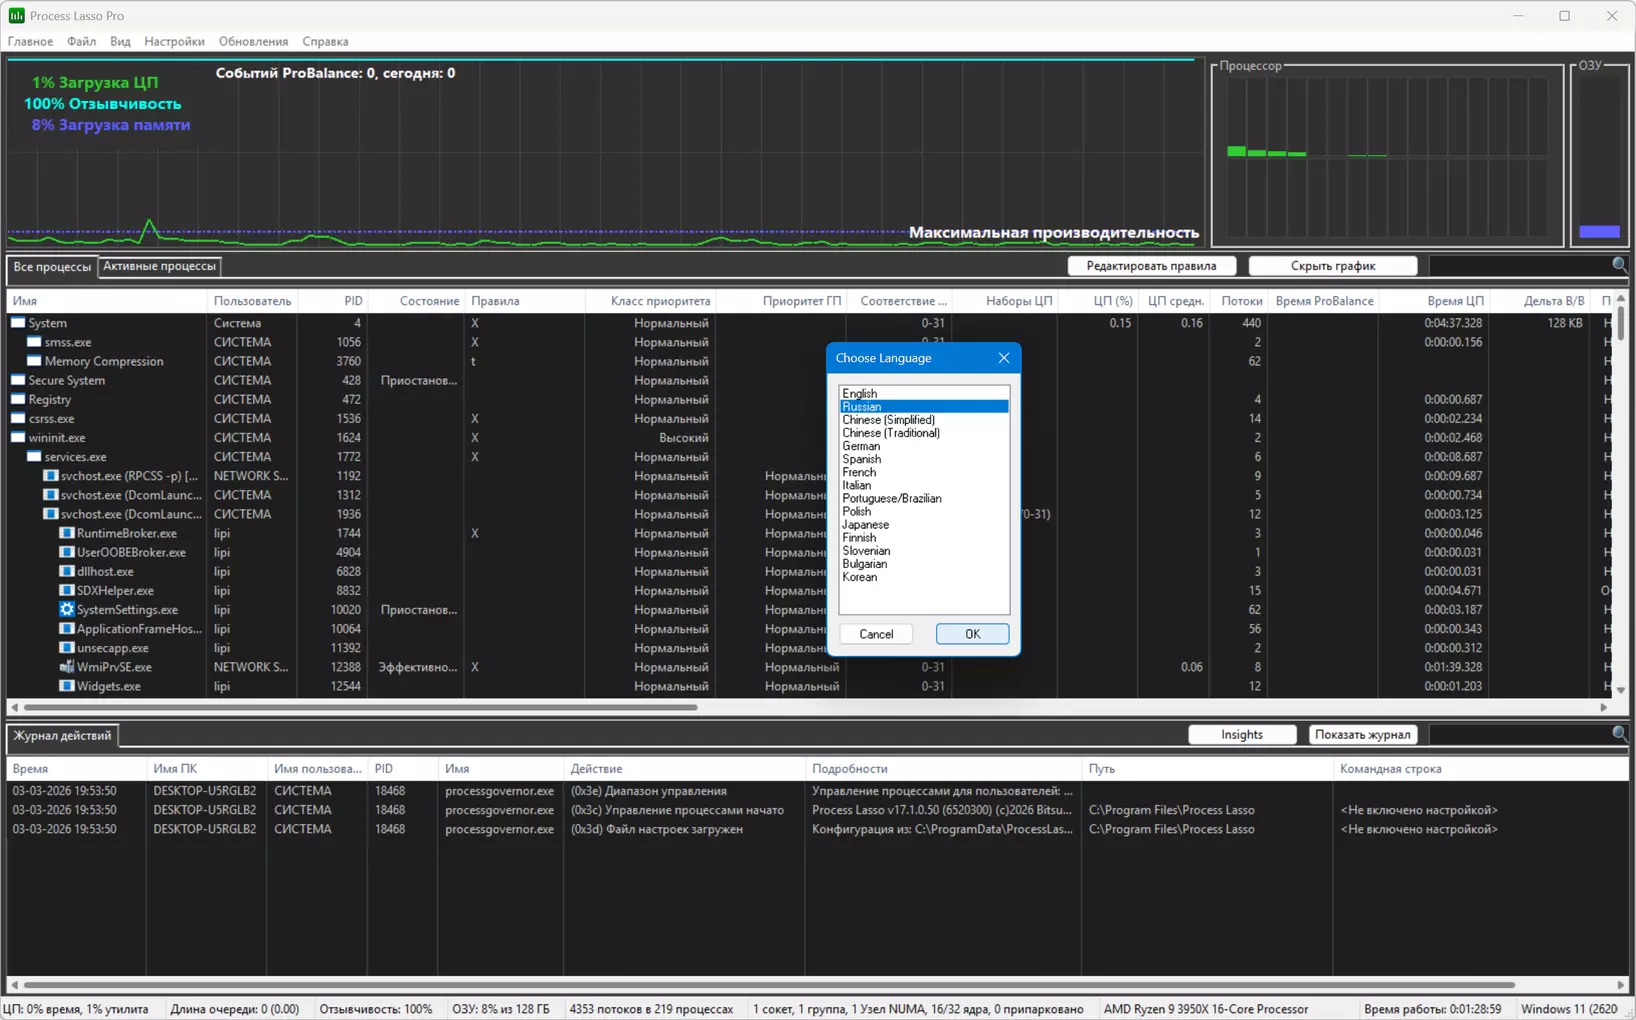Click the RuntimeBroker.exe process icon
The width and height of the screenshot is (1636, 1020).
67,534
